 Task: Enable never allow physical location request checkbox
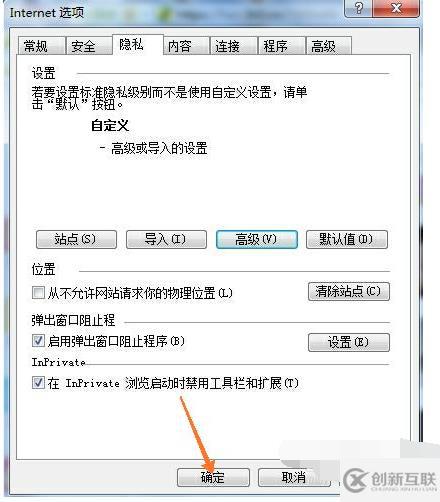38,293
